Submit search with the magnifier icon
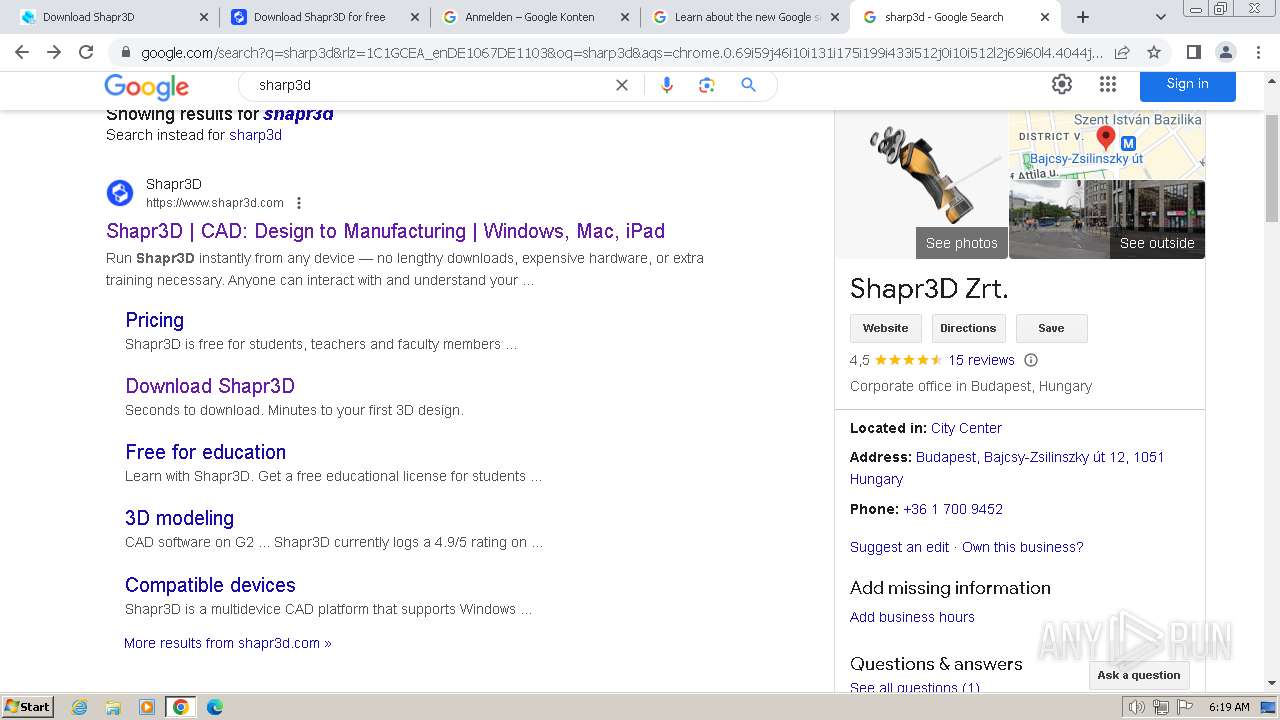Image resolution: width=1280 pixels, height=720 pixels. pyautogui.click(x=748, y=85)
